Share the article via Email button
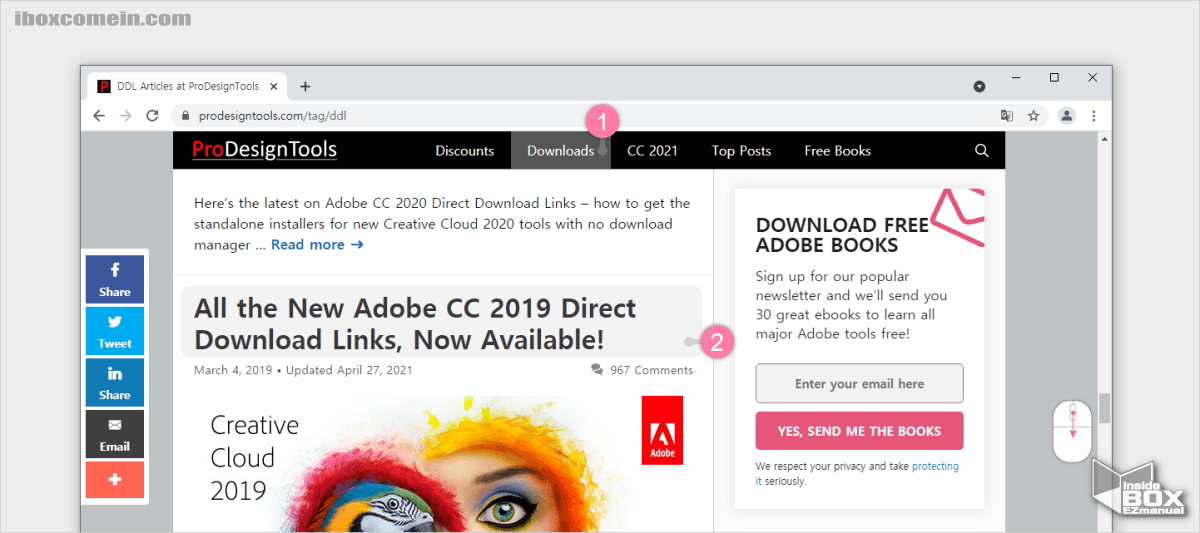The image size is (1200, 533). pos(114,434)
